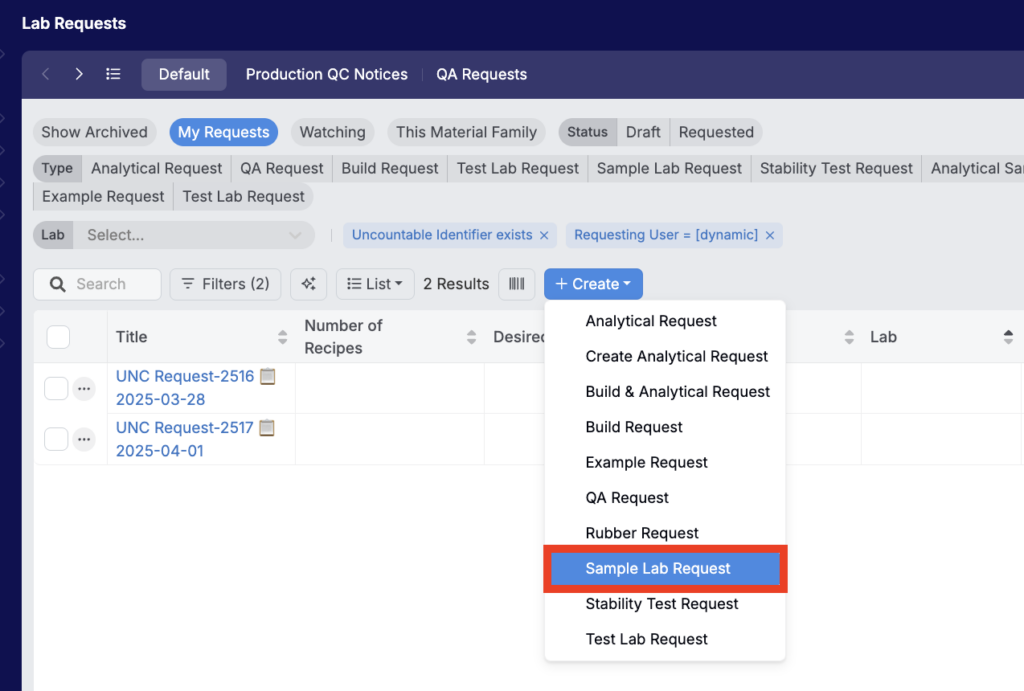The width and height of the screenshot is (1024, 691).
Task: Toggle the My Requests filter
Action: tap(223, 132)
